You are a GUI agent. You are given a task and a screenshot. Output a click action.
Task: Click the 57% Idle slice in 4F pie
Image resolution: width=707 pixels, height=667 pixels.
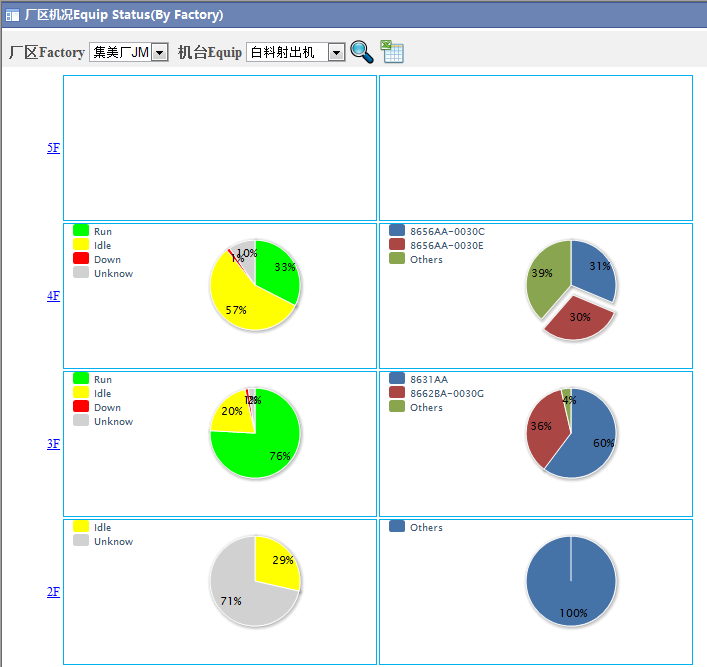[x=239, y=302]
